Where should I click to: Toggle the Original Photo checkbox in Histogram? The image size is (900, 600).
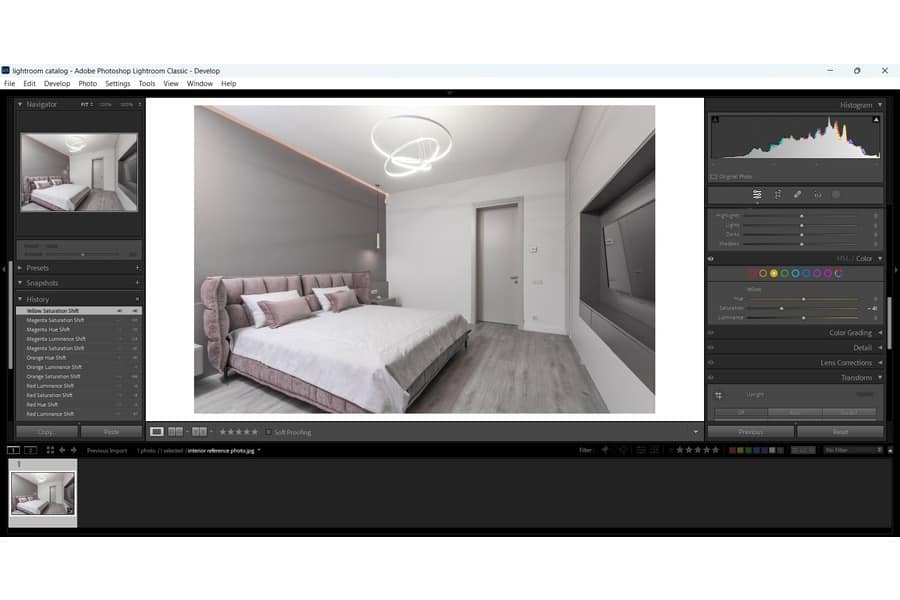[713, 177]
